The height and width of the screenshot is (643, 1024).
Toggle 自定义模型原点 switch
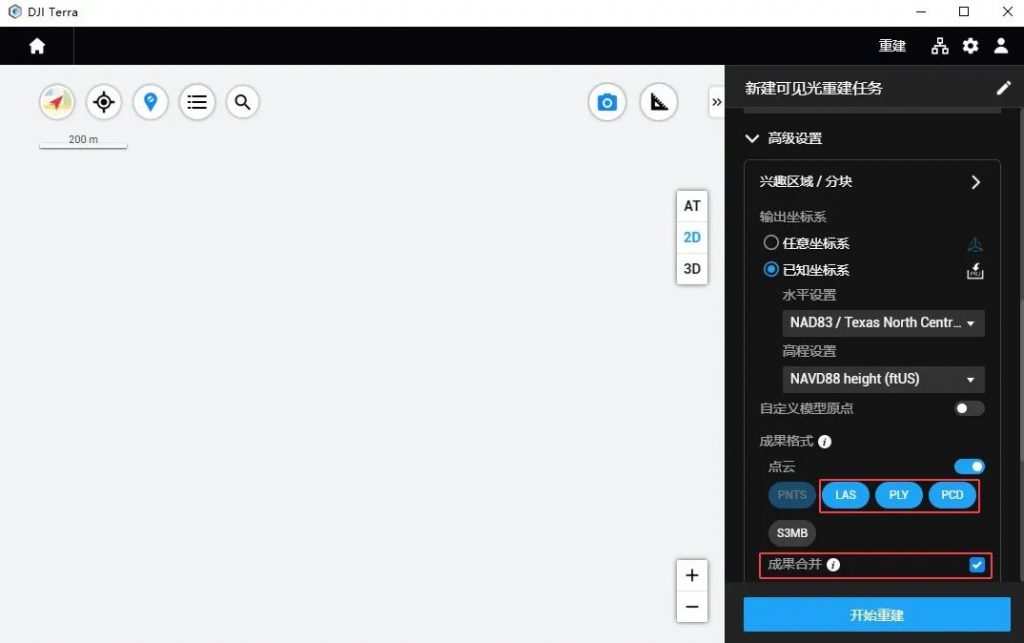click(x=969, y=409)
